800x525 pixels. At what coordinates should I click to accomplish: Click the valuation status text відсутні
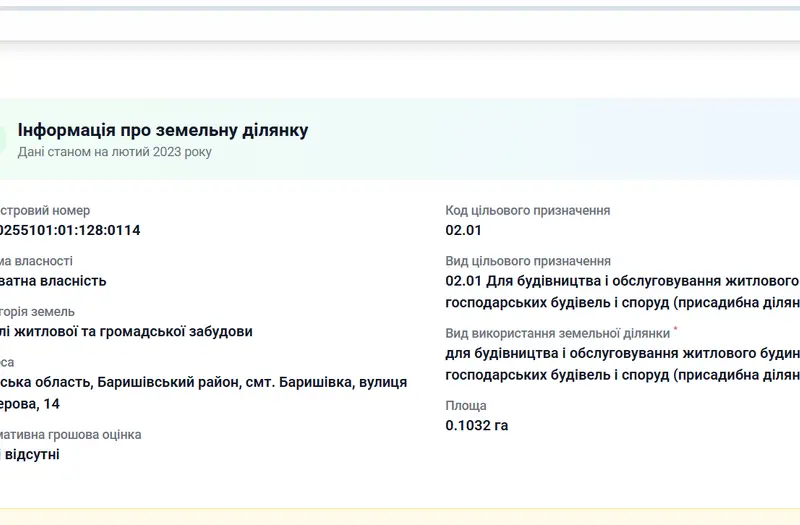32,455
